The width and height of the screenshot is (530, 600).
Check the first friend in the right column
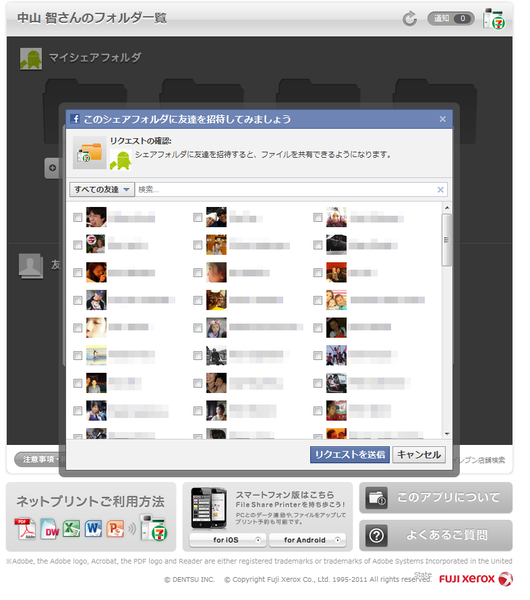pos(318,217)
